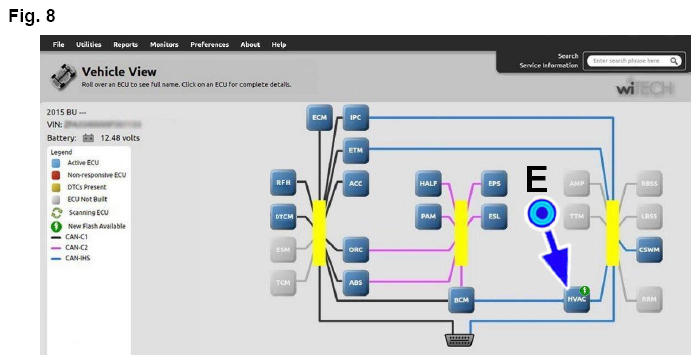
Task: Click the Search Service Information label
Action: tap(549, 61)
